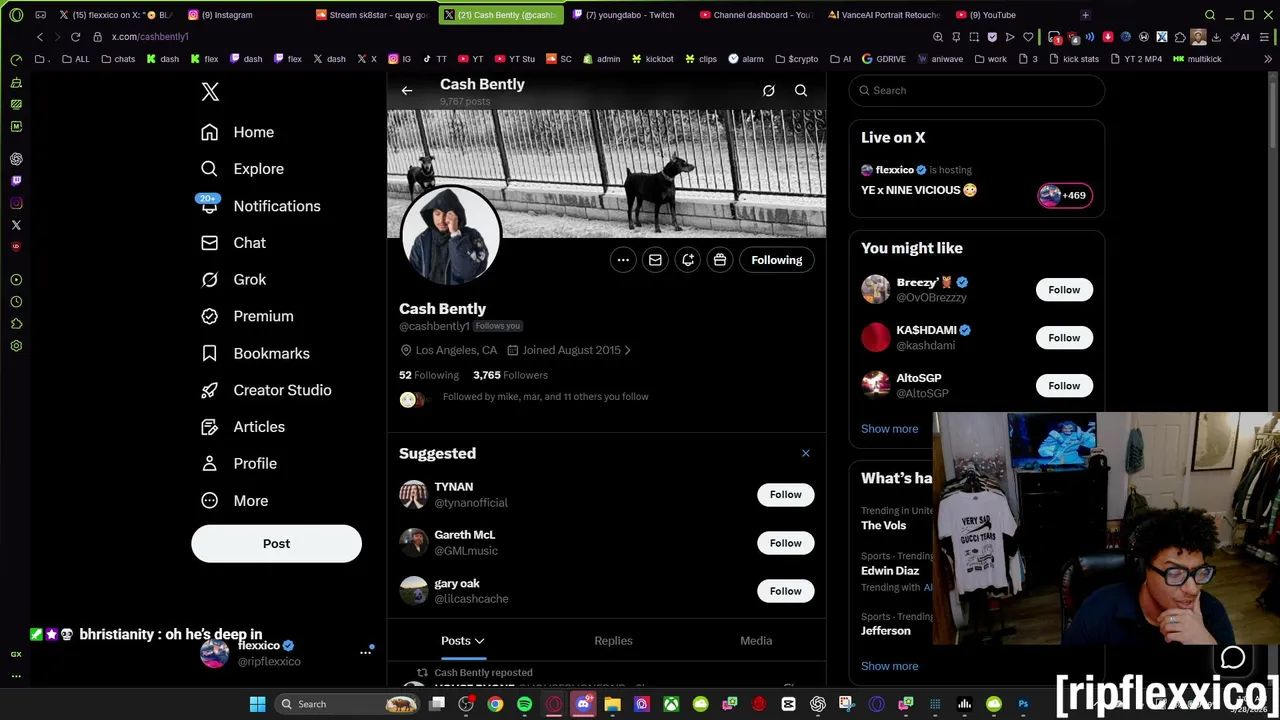The width and height of the screenshot is (1280, 720).
Task: Toggle post notifications bell icon
Action: 688,260
